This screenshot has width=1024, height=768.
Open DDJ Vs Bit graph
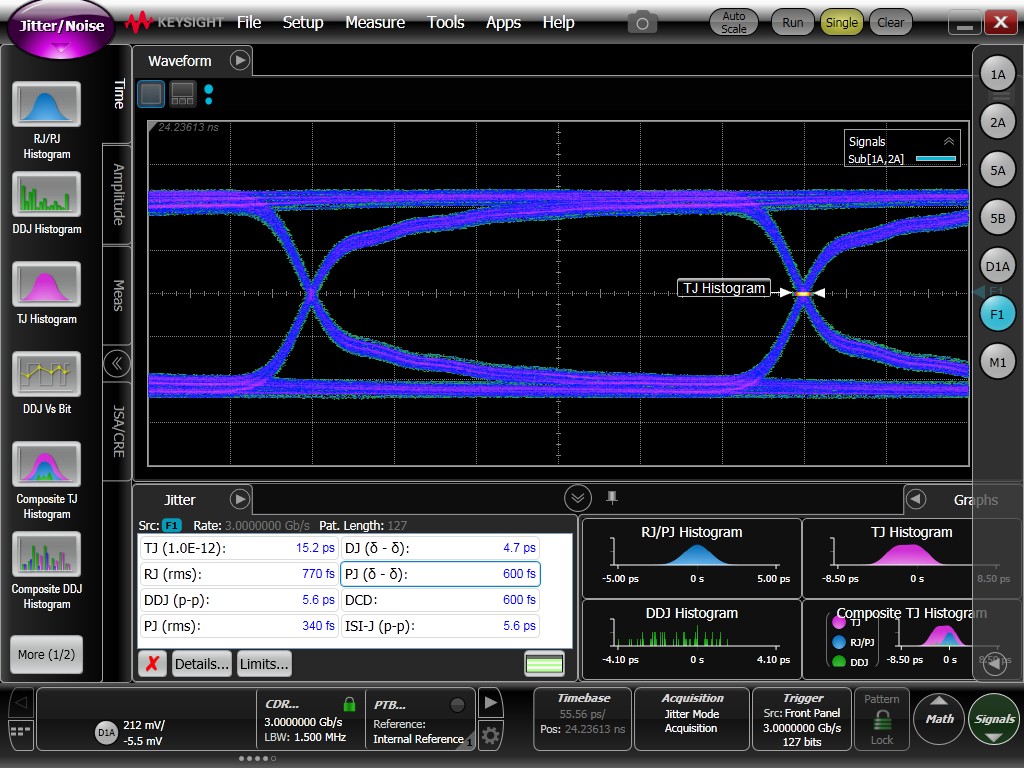46,375
